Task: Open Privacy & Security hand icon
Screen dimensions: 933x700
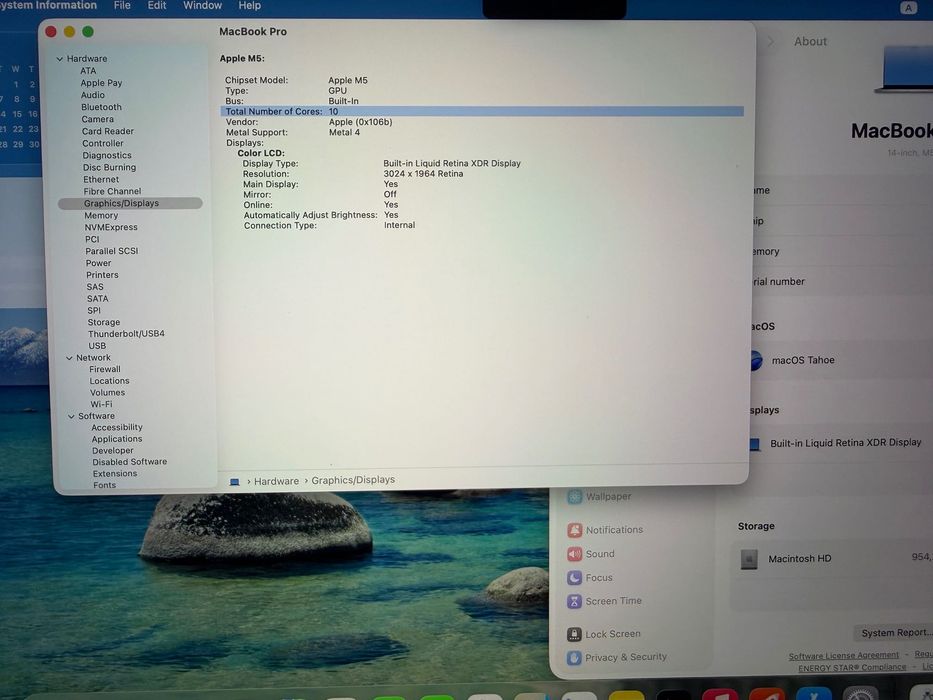Action: (574, 657)
